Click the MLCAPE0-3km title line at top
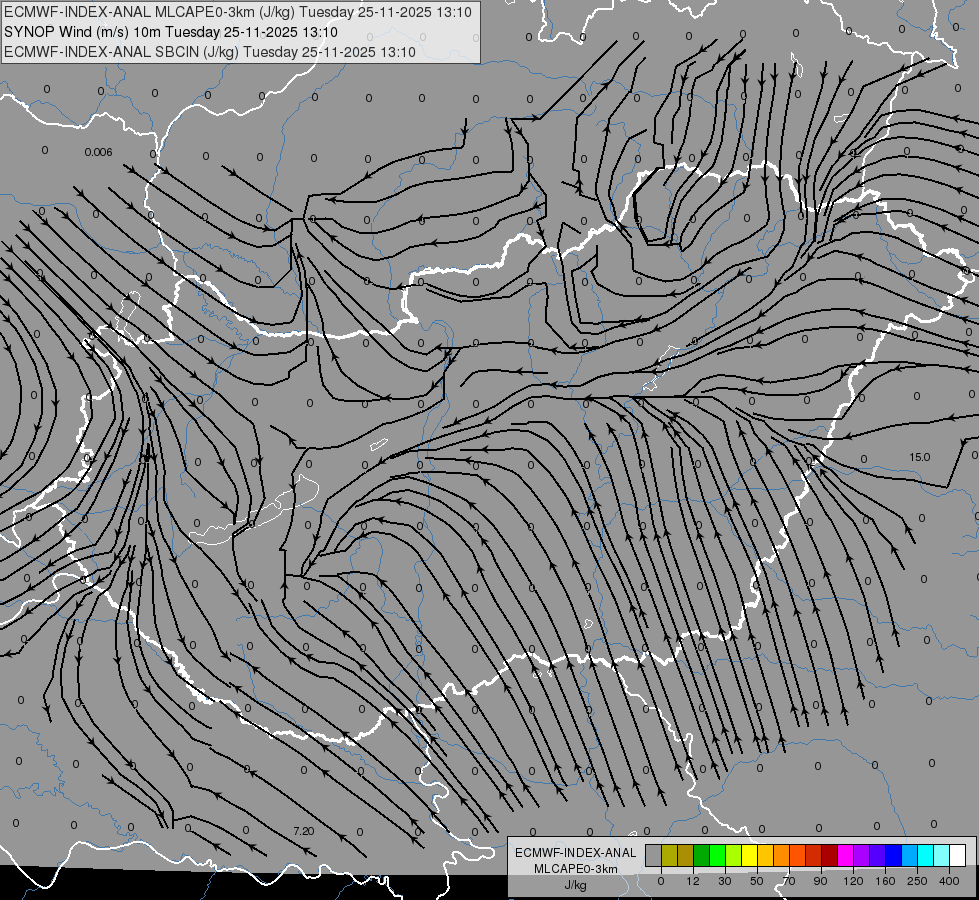This screenshot has height=900, width=979. click(238, 12)
